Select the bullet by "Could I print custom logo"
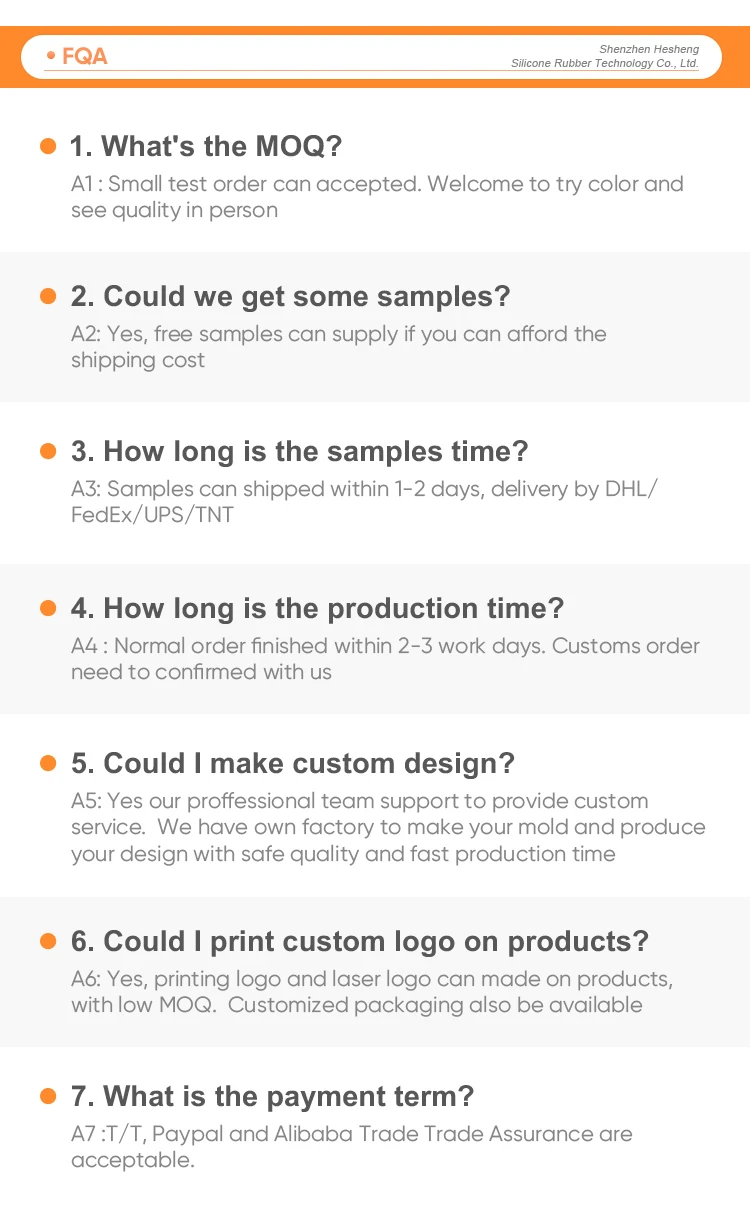Viewport: 750px width, 1221px height. [47, 942]
